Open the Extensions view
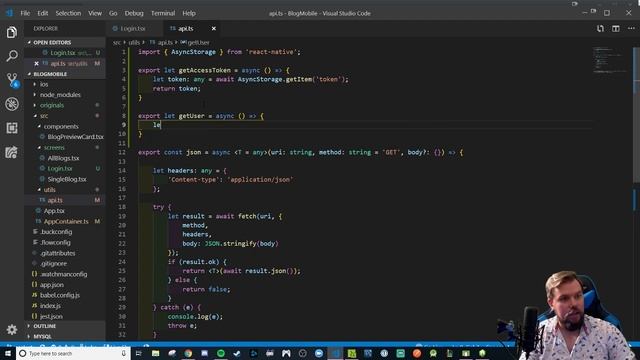This screenshot has width=640, height=360. click(12, 128)
